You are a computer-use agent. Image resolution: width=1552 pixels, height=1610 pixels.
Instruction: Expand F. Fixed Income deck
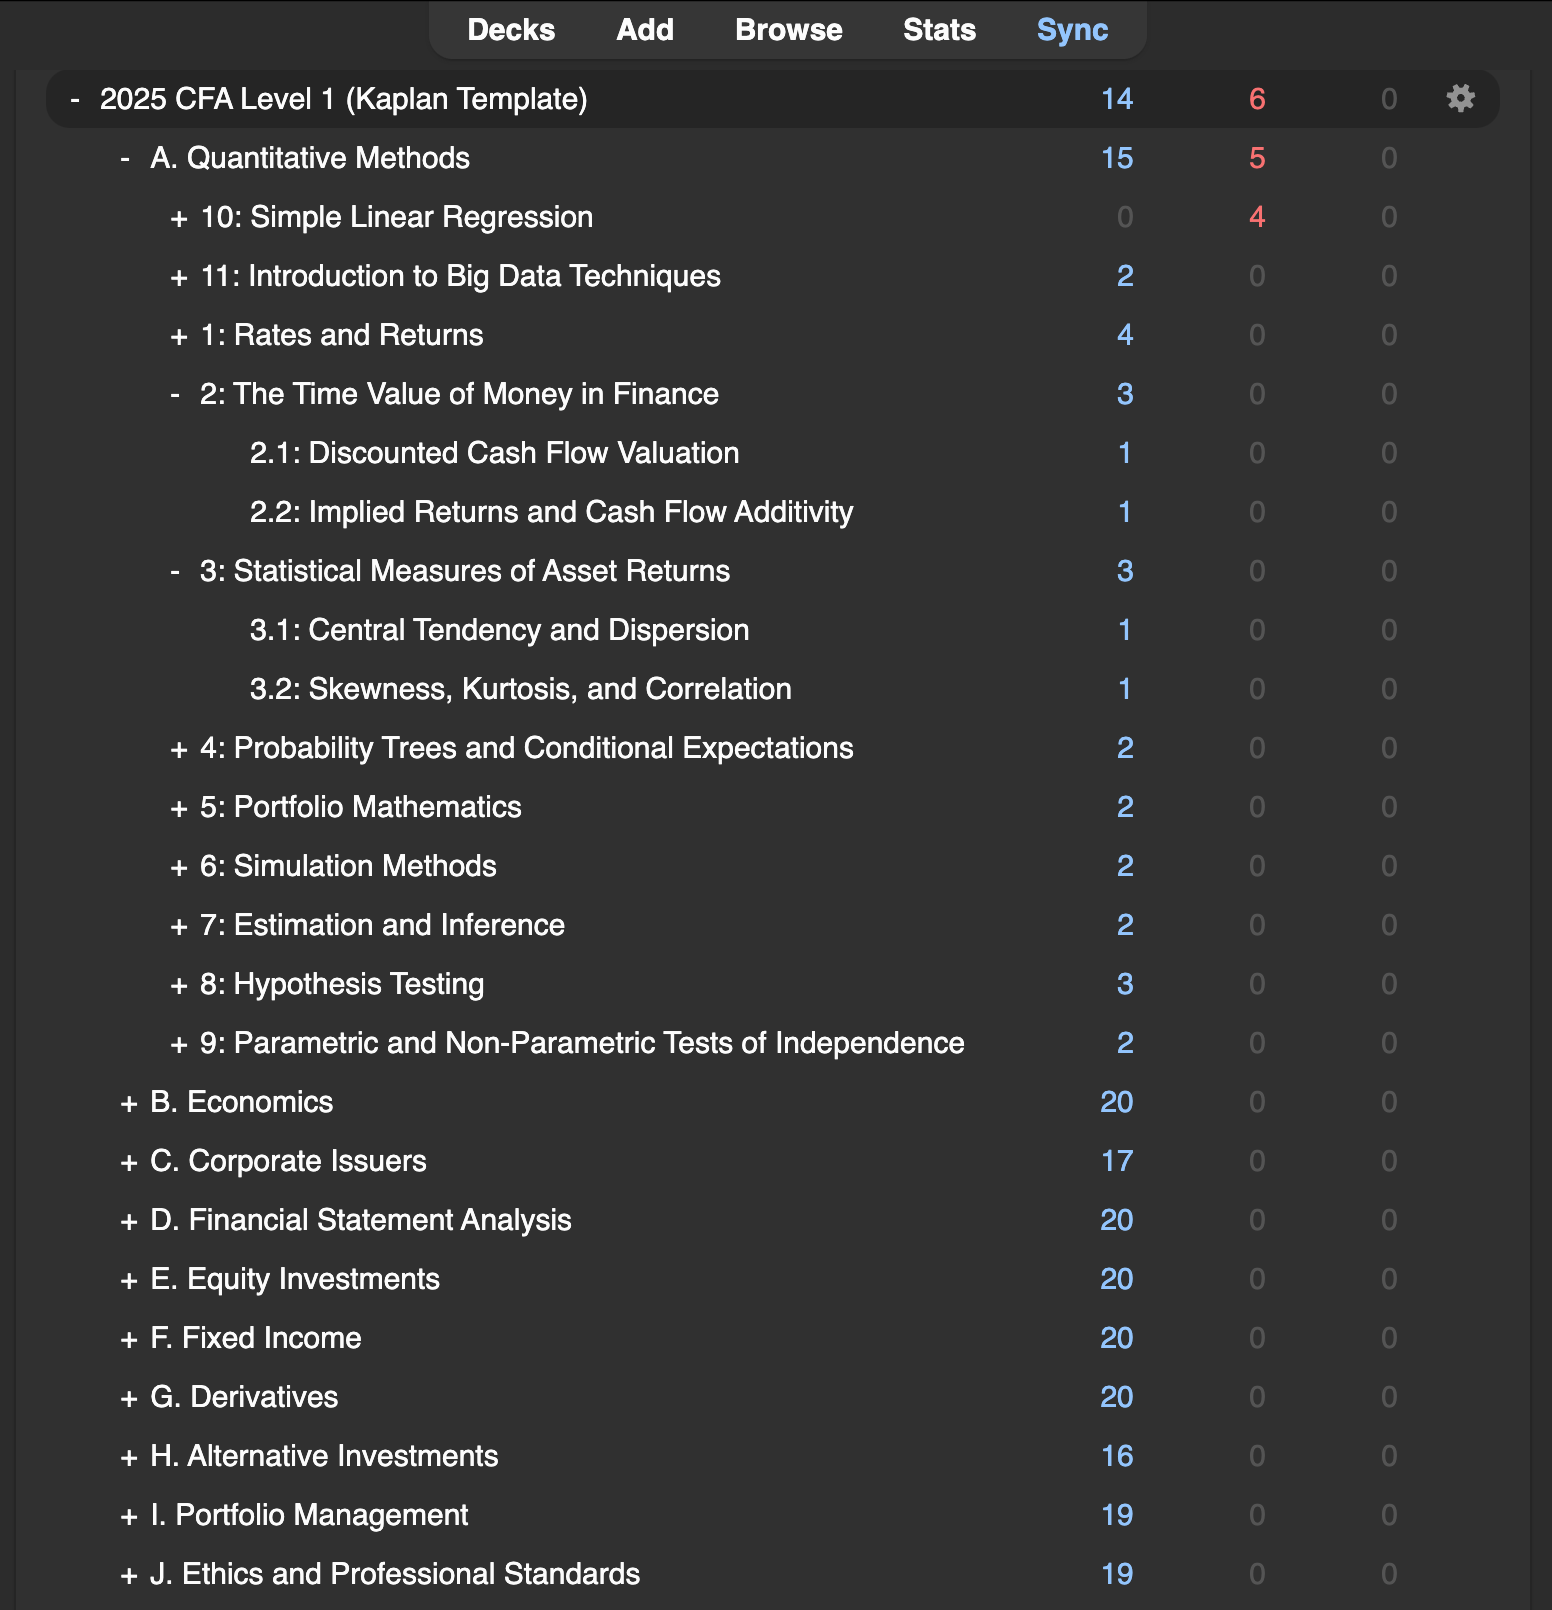129,1339
